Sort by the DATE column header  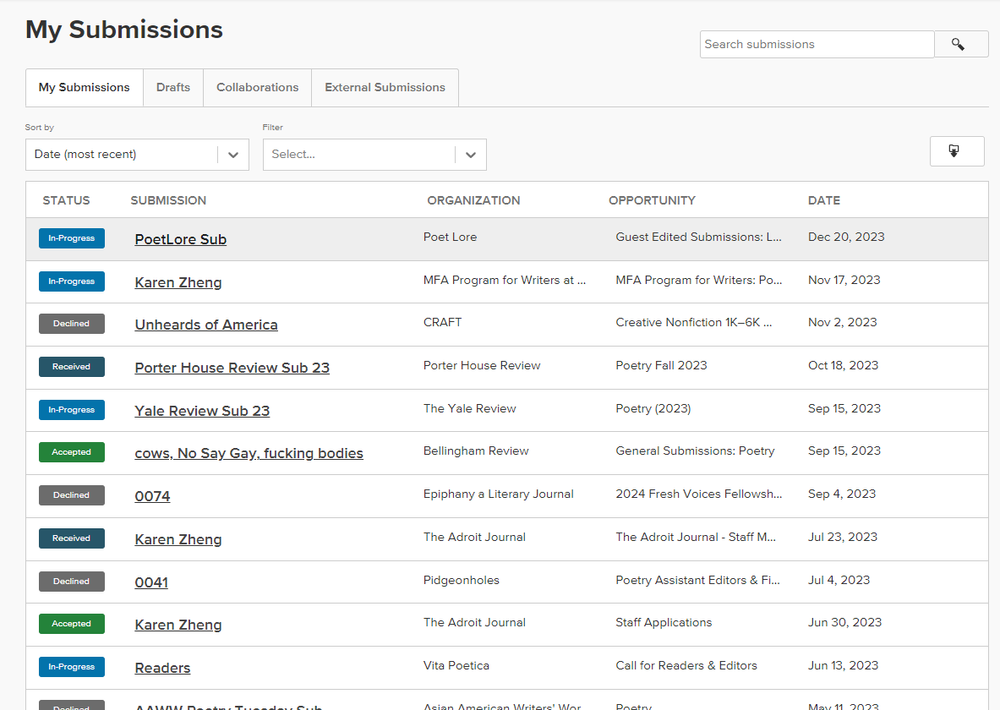click(824, 200)
